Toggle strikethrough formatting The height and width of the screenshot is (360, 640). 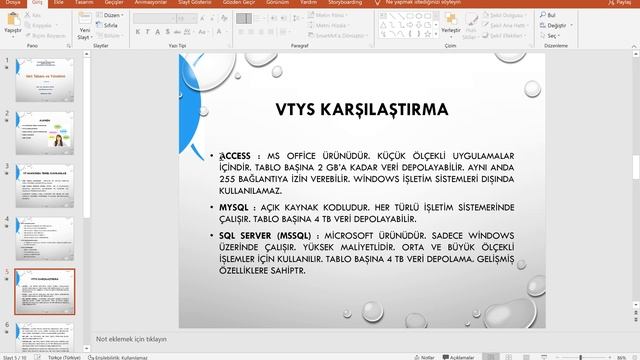[x=177, y=32]
